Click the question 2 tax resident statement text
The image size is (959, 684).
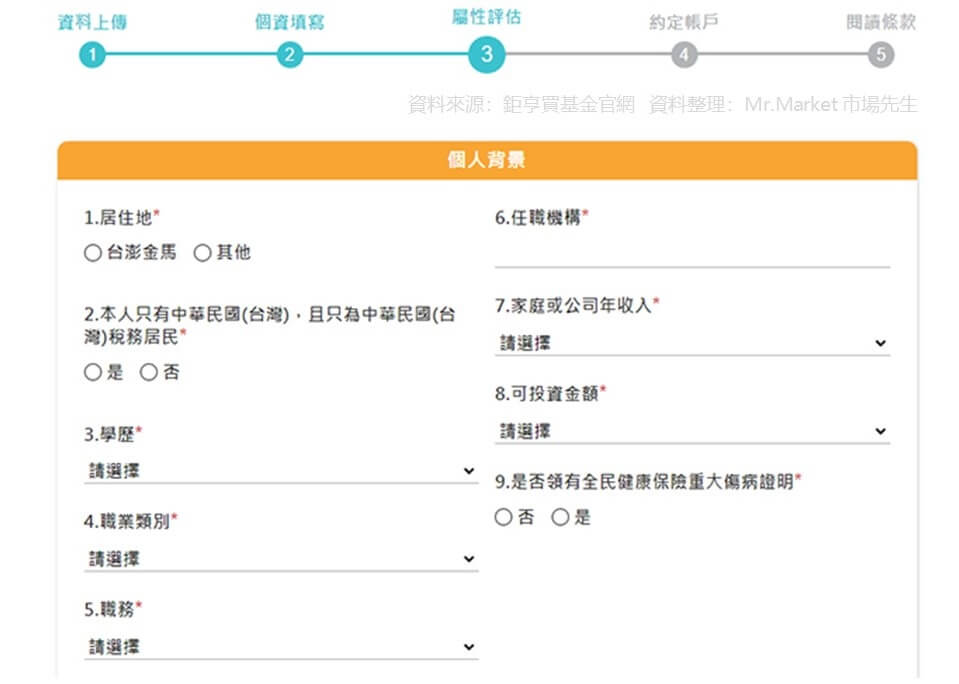270,325
